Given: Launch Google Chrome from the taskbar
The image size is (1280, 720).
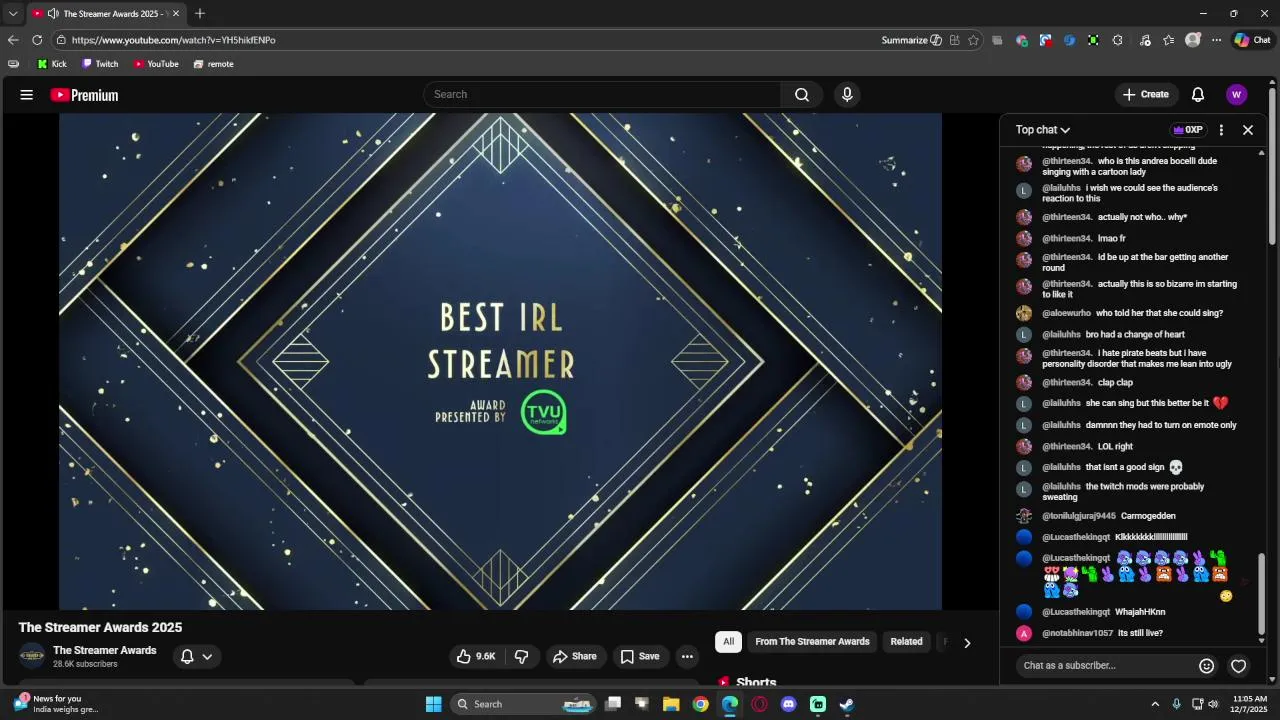Looking at the screenshot, I should [x=701, y=704].
